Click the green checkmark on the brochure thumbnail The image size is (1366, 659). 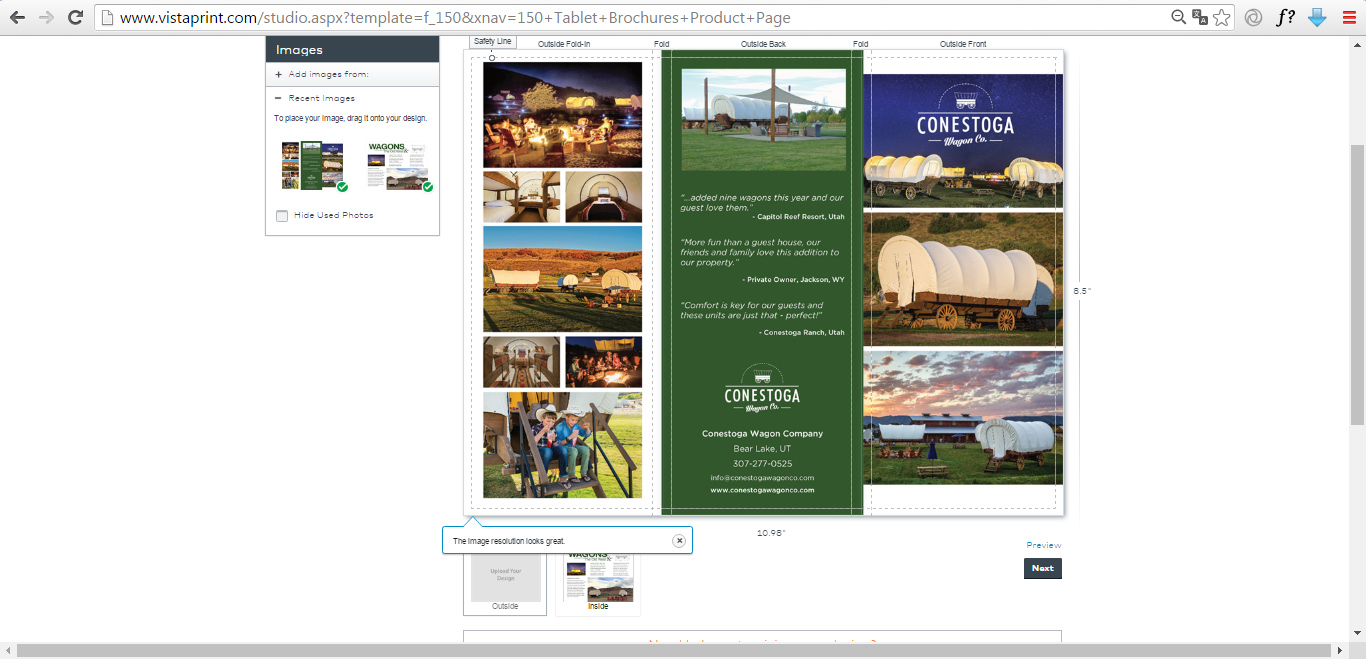click(342, 186)
